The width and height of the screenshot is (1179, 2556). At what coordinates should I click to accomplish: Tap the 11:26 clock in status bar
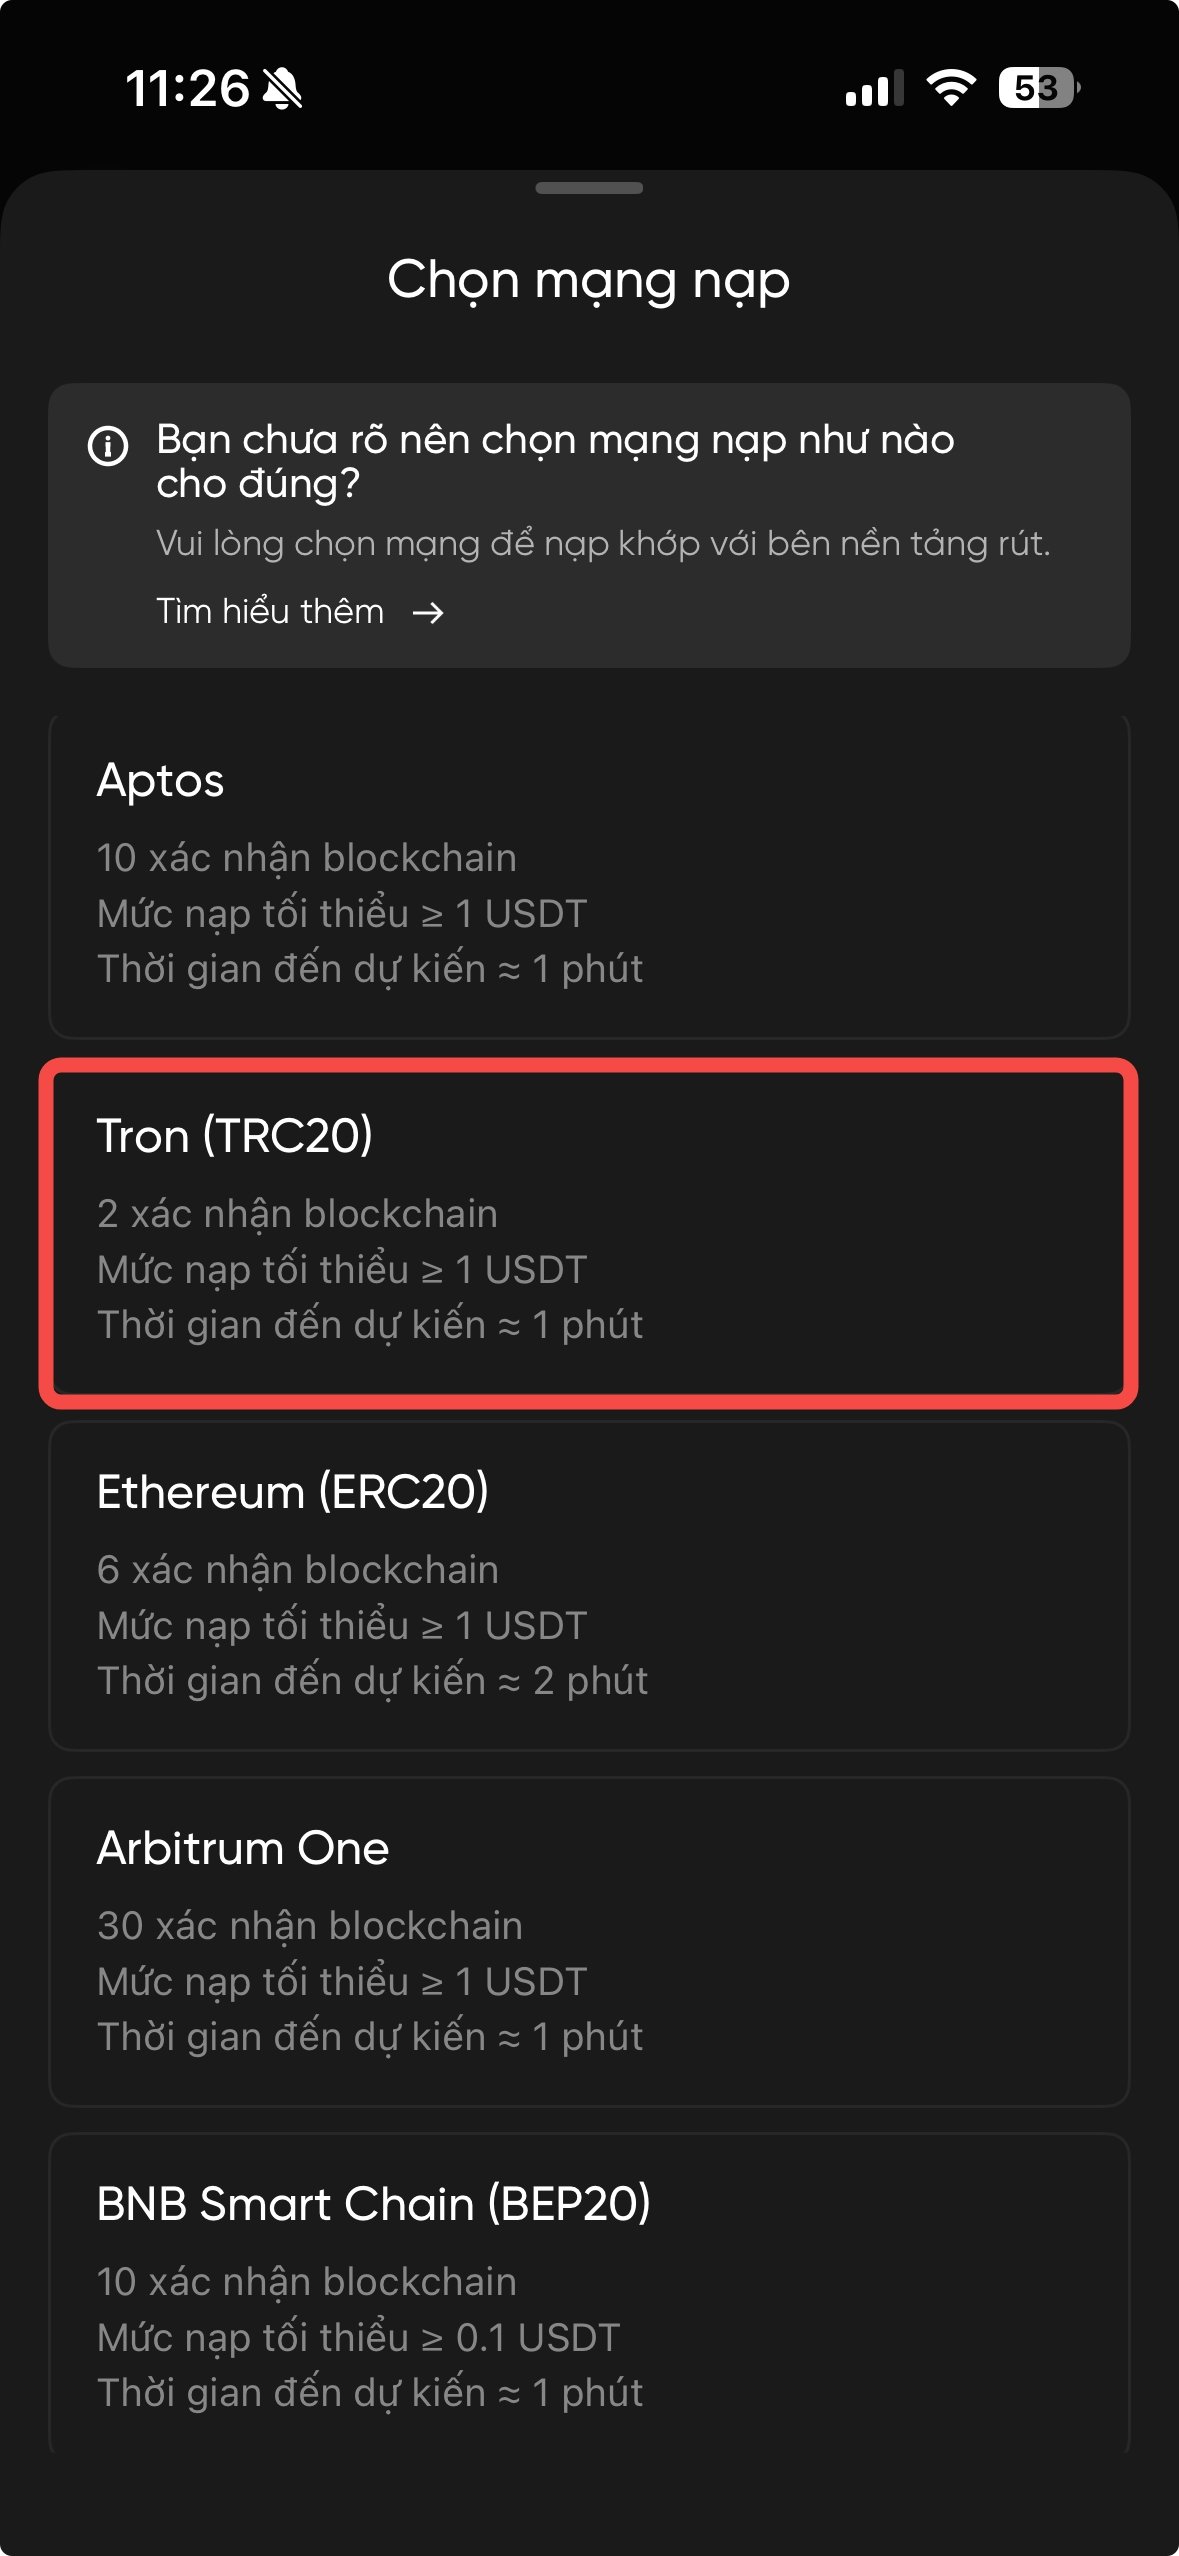(x=187, y=89)
